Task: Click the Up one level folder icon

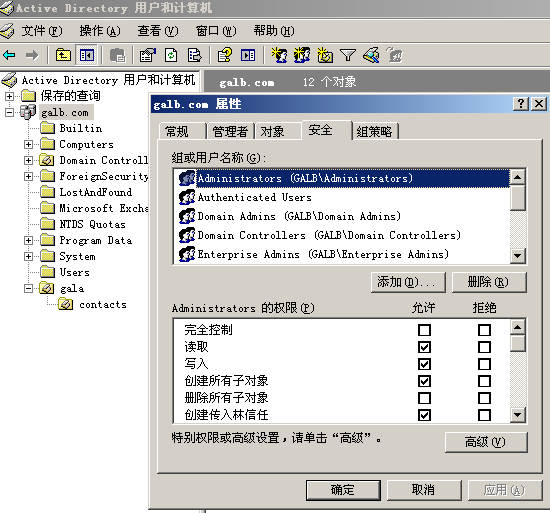Action: coord(63,55)
